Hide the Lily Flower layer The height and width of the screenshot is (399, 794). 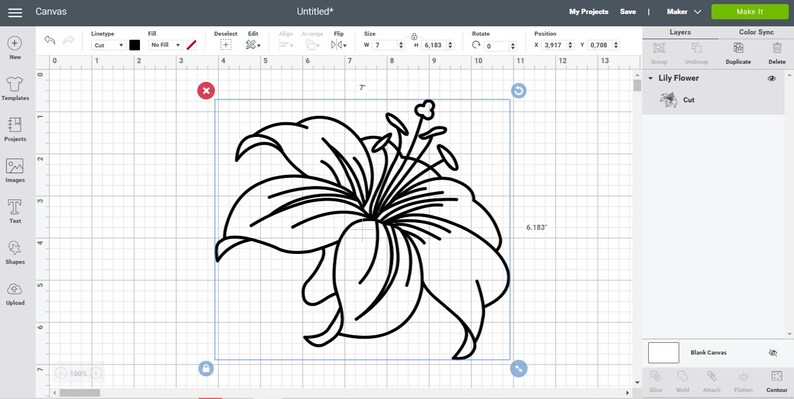coord(772,78)
